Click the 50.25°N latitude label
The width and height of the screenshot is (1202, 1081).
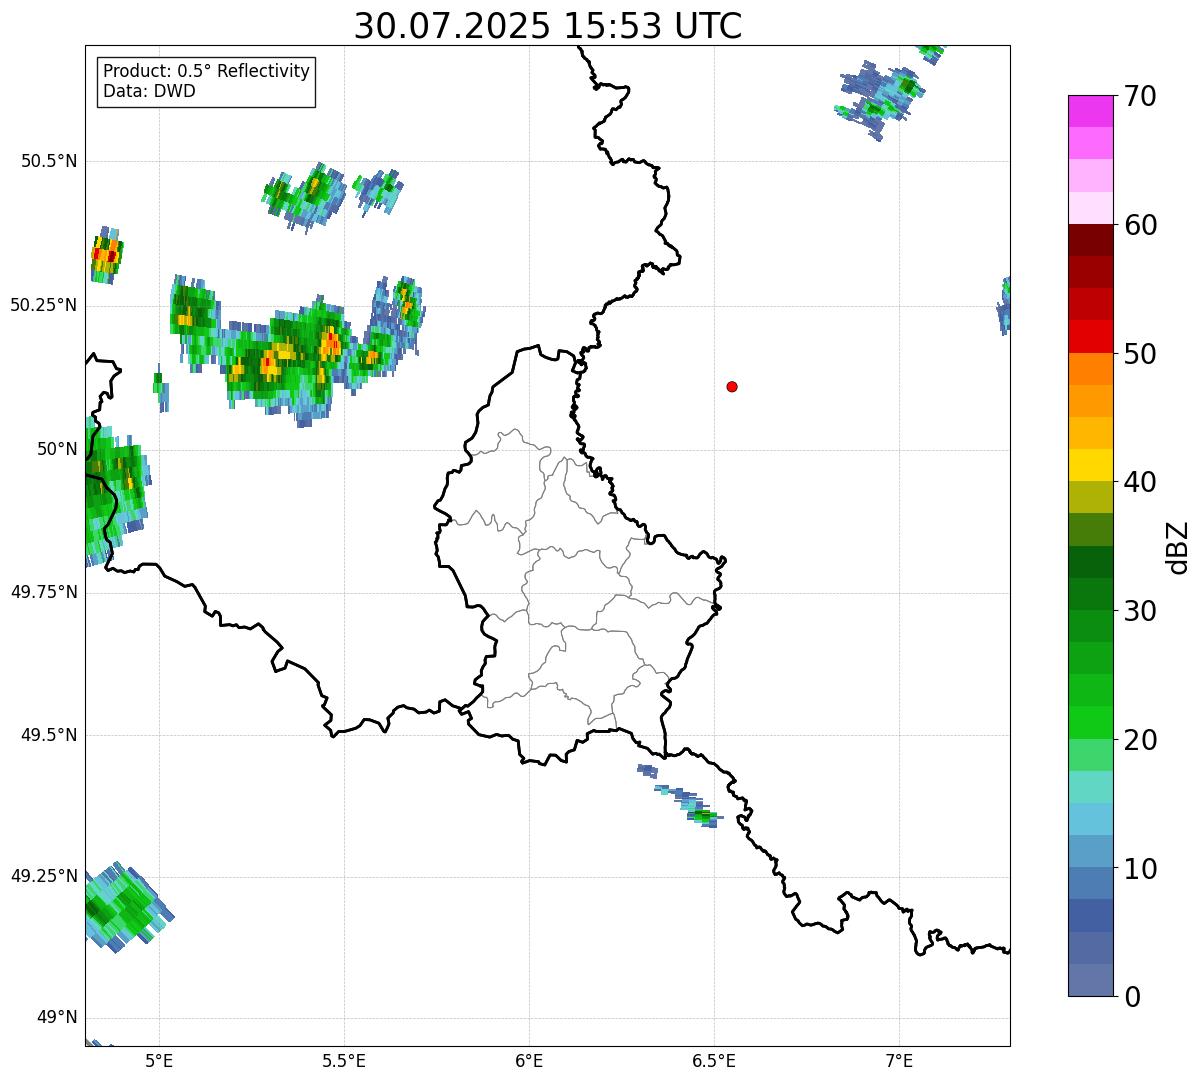pos(43,305)
